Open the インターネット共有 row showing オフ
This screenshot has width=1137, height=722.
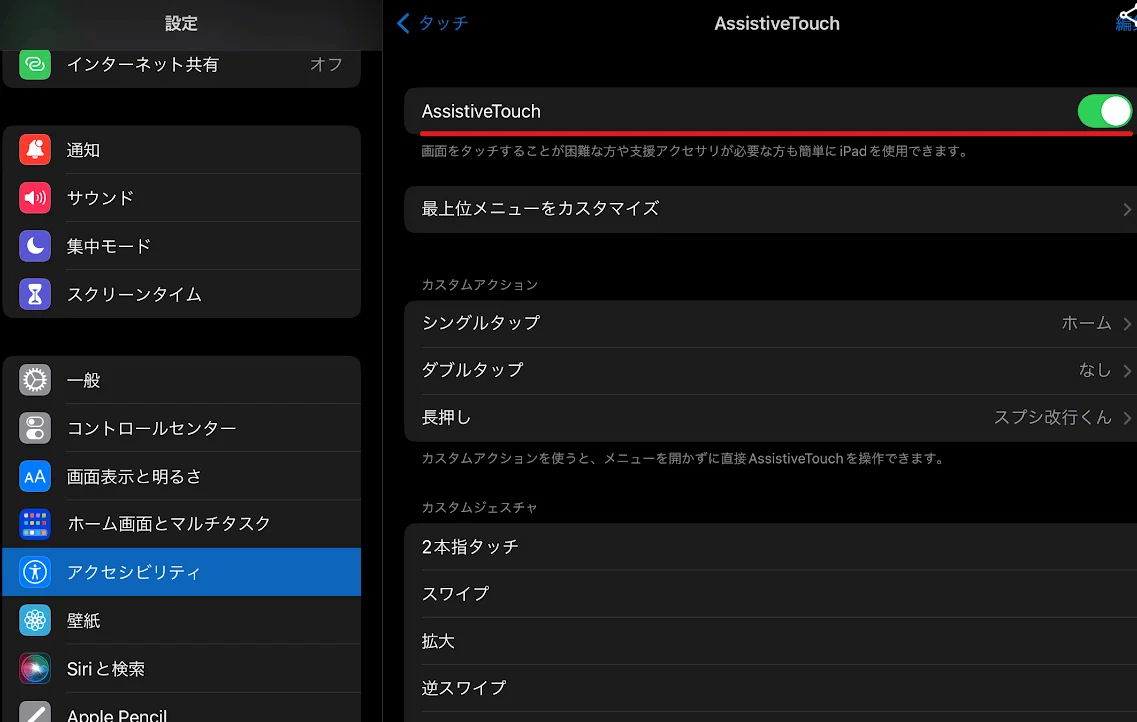(x=182, y=67)
